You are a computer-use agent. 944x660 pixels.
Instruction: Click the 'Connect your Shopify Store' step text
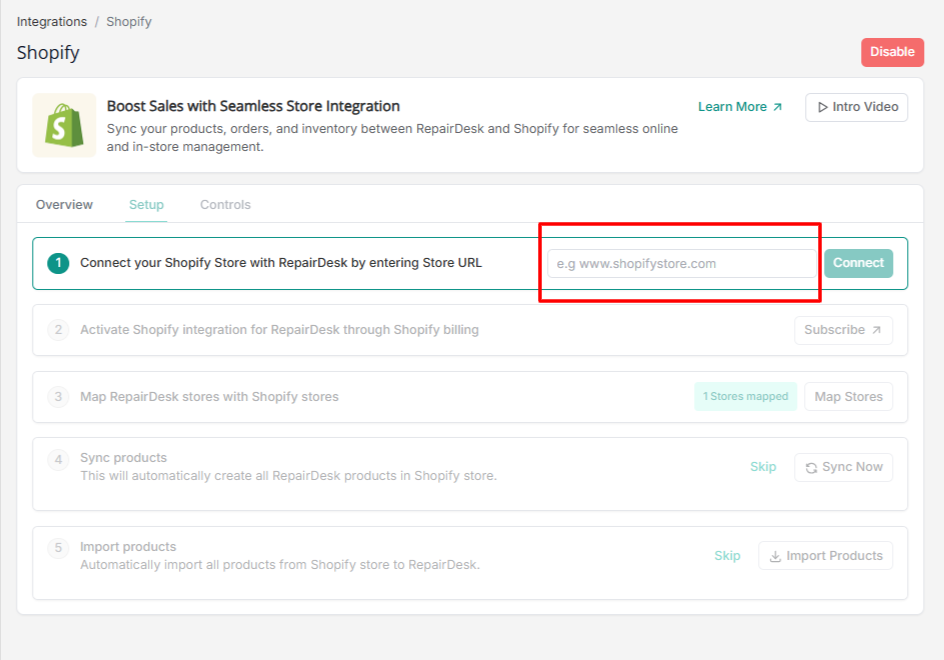pos(281,263)
